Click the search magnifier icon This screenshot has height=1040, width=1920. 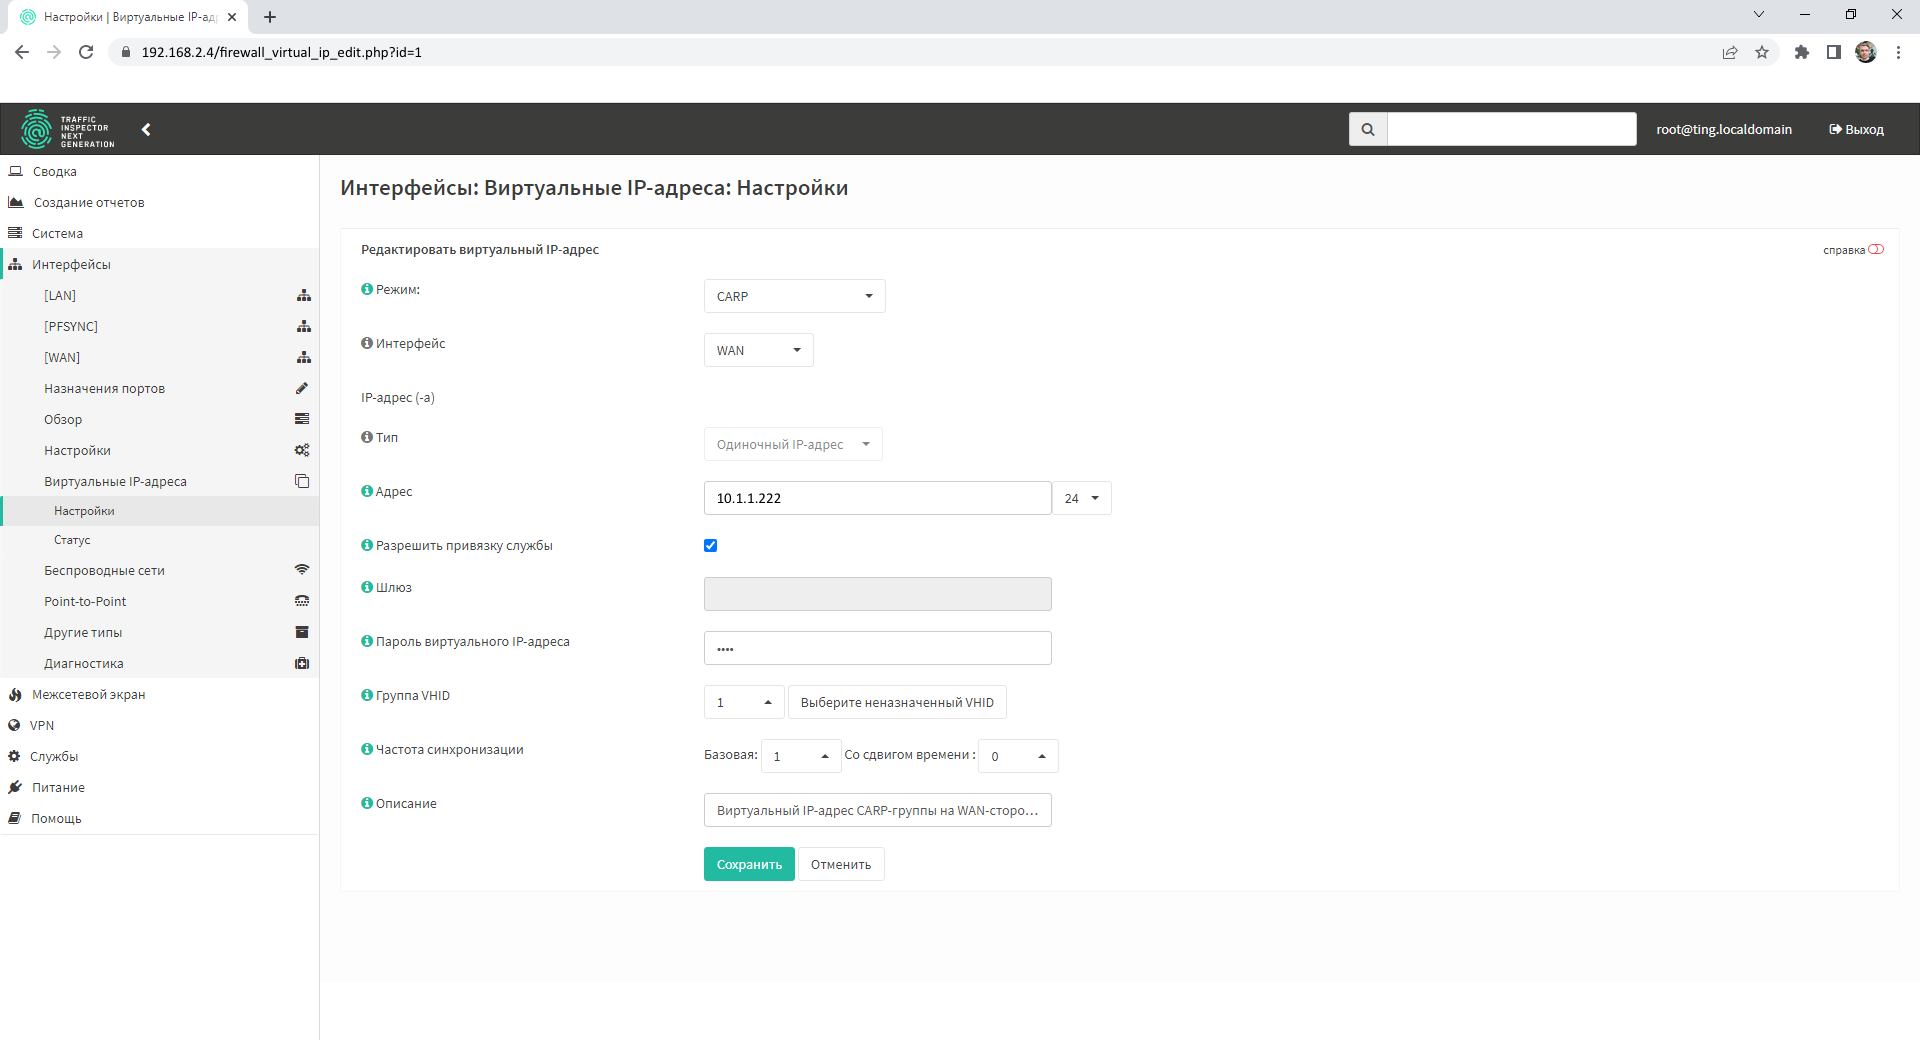coord(1367,129)
